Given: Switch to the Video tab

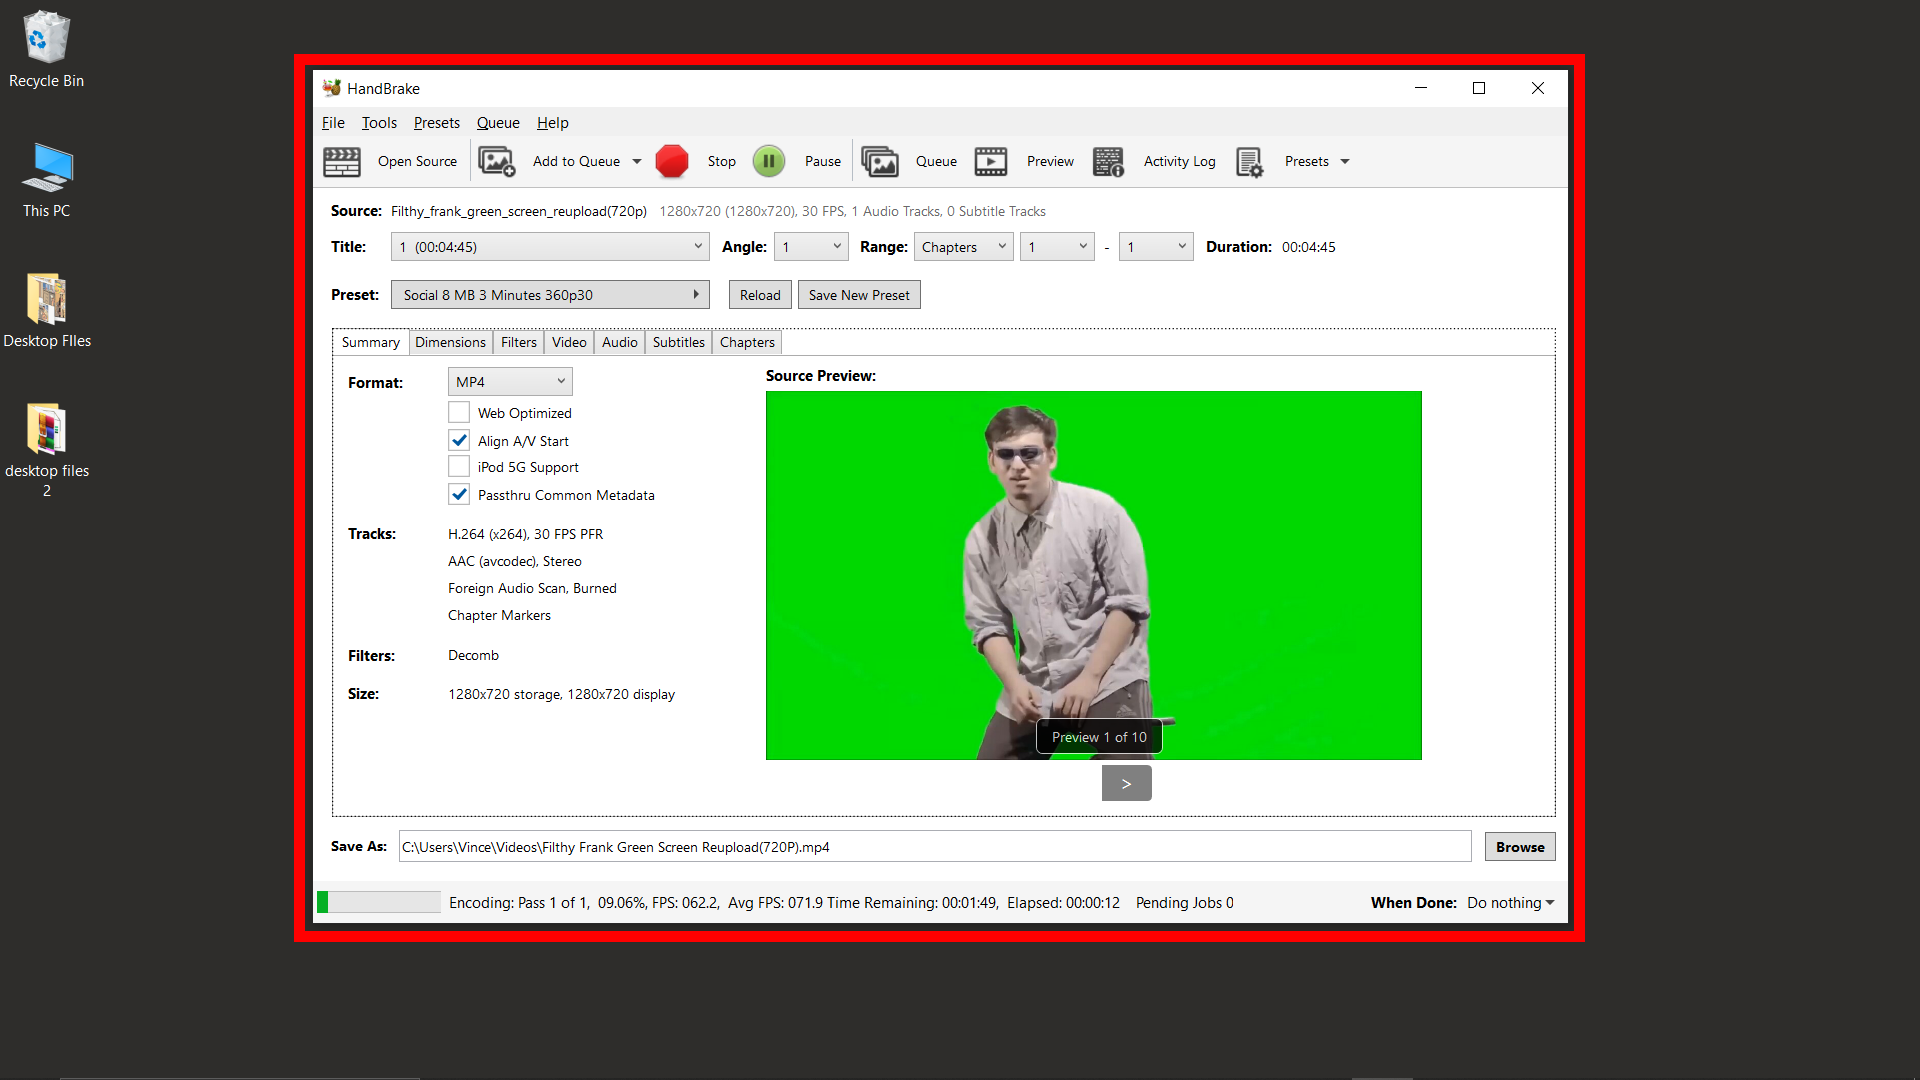Looking at the screenshot, I should point(570,342).
